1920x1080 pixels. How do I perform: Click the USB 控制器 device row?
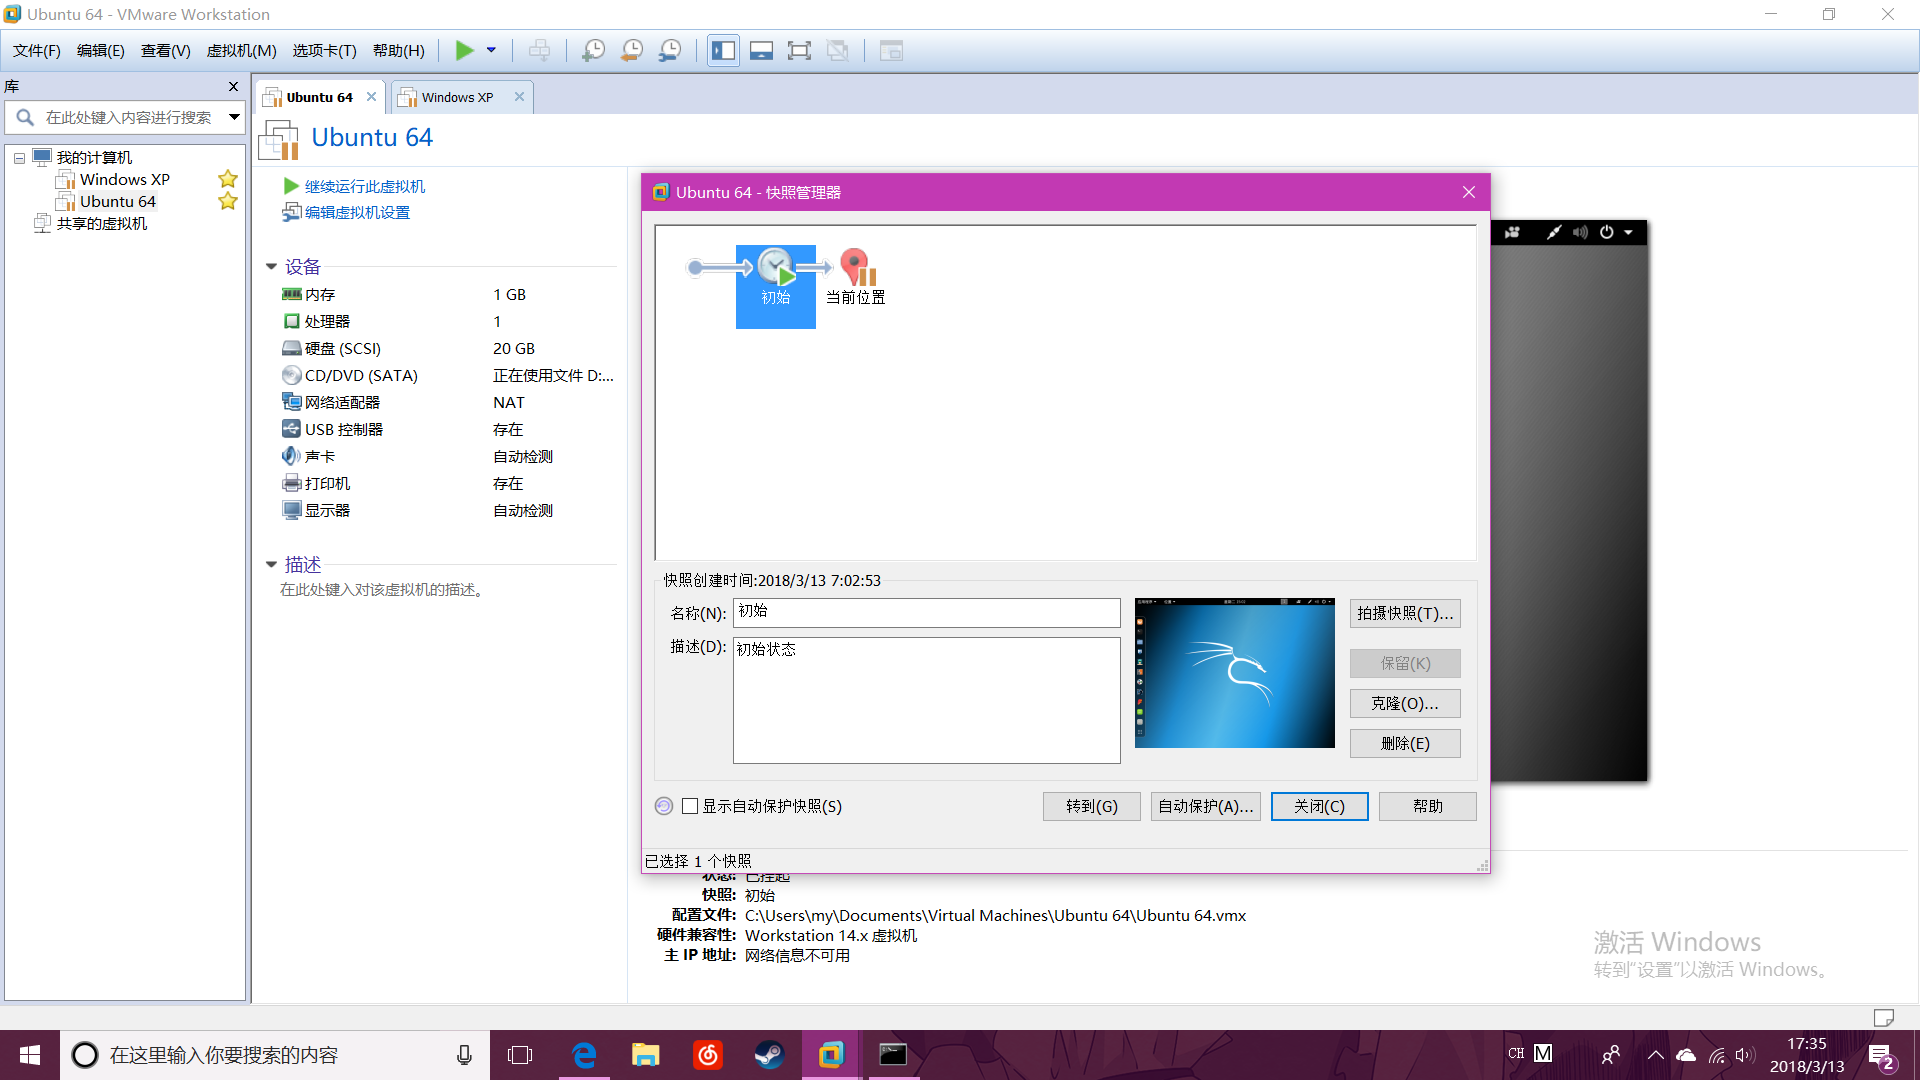[448, 429]
